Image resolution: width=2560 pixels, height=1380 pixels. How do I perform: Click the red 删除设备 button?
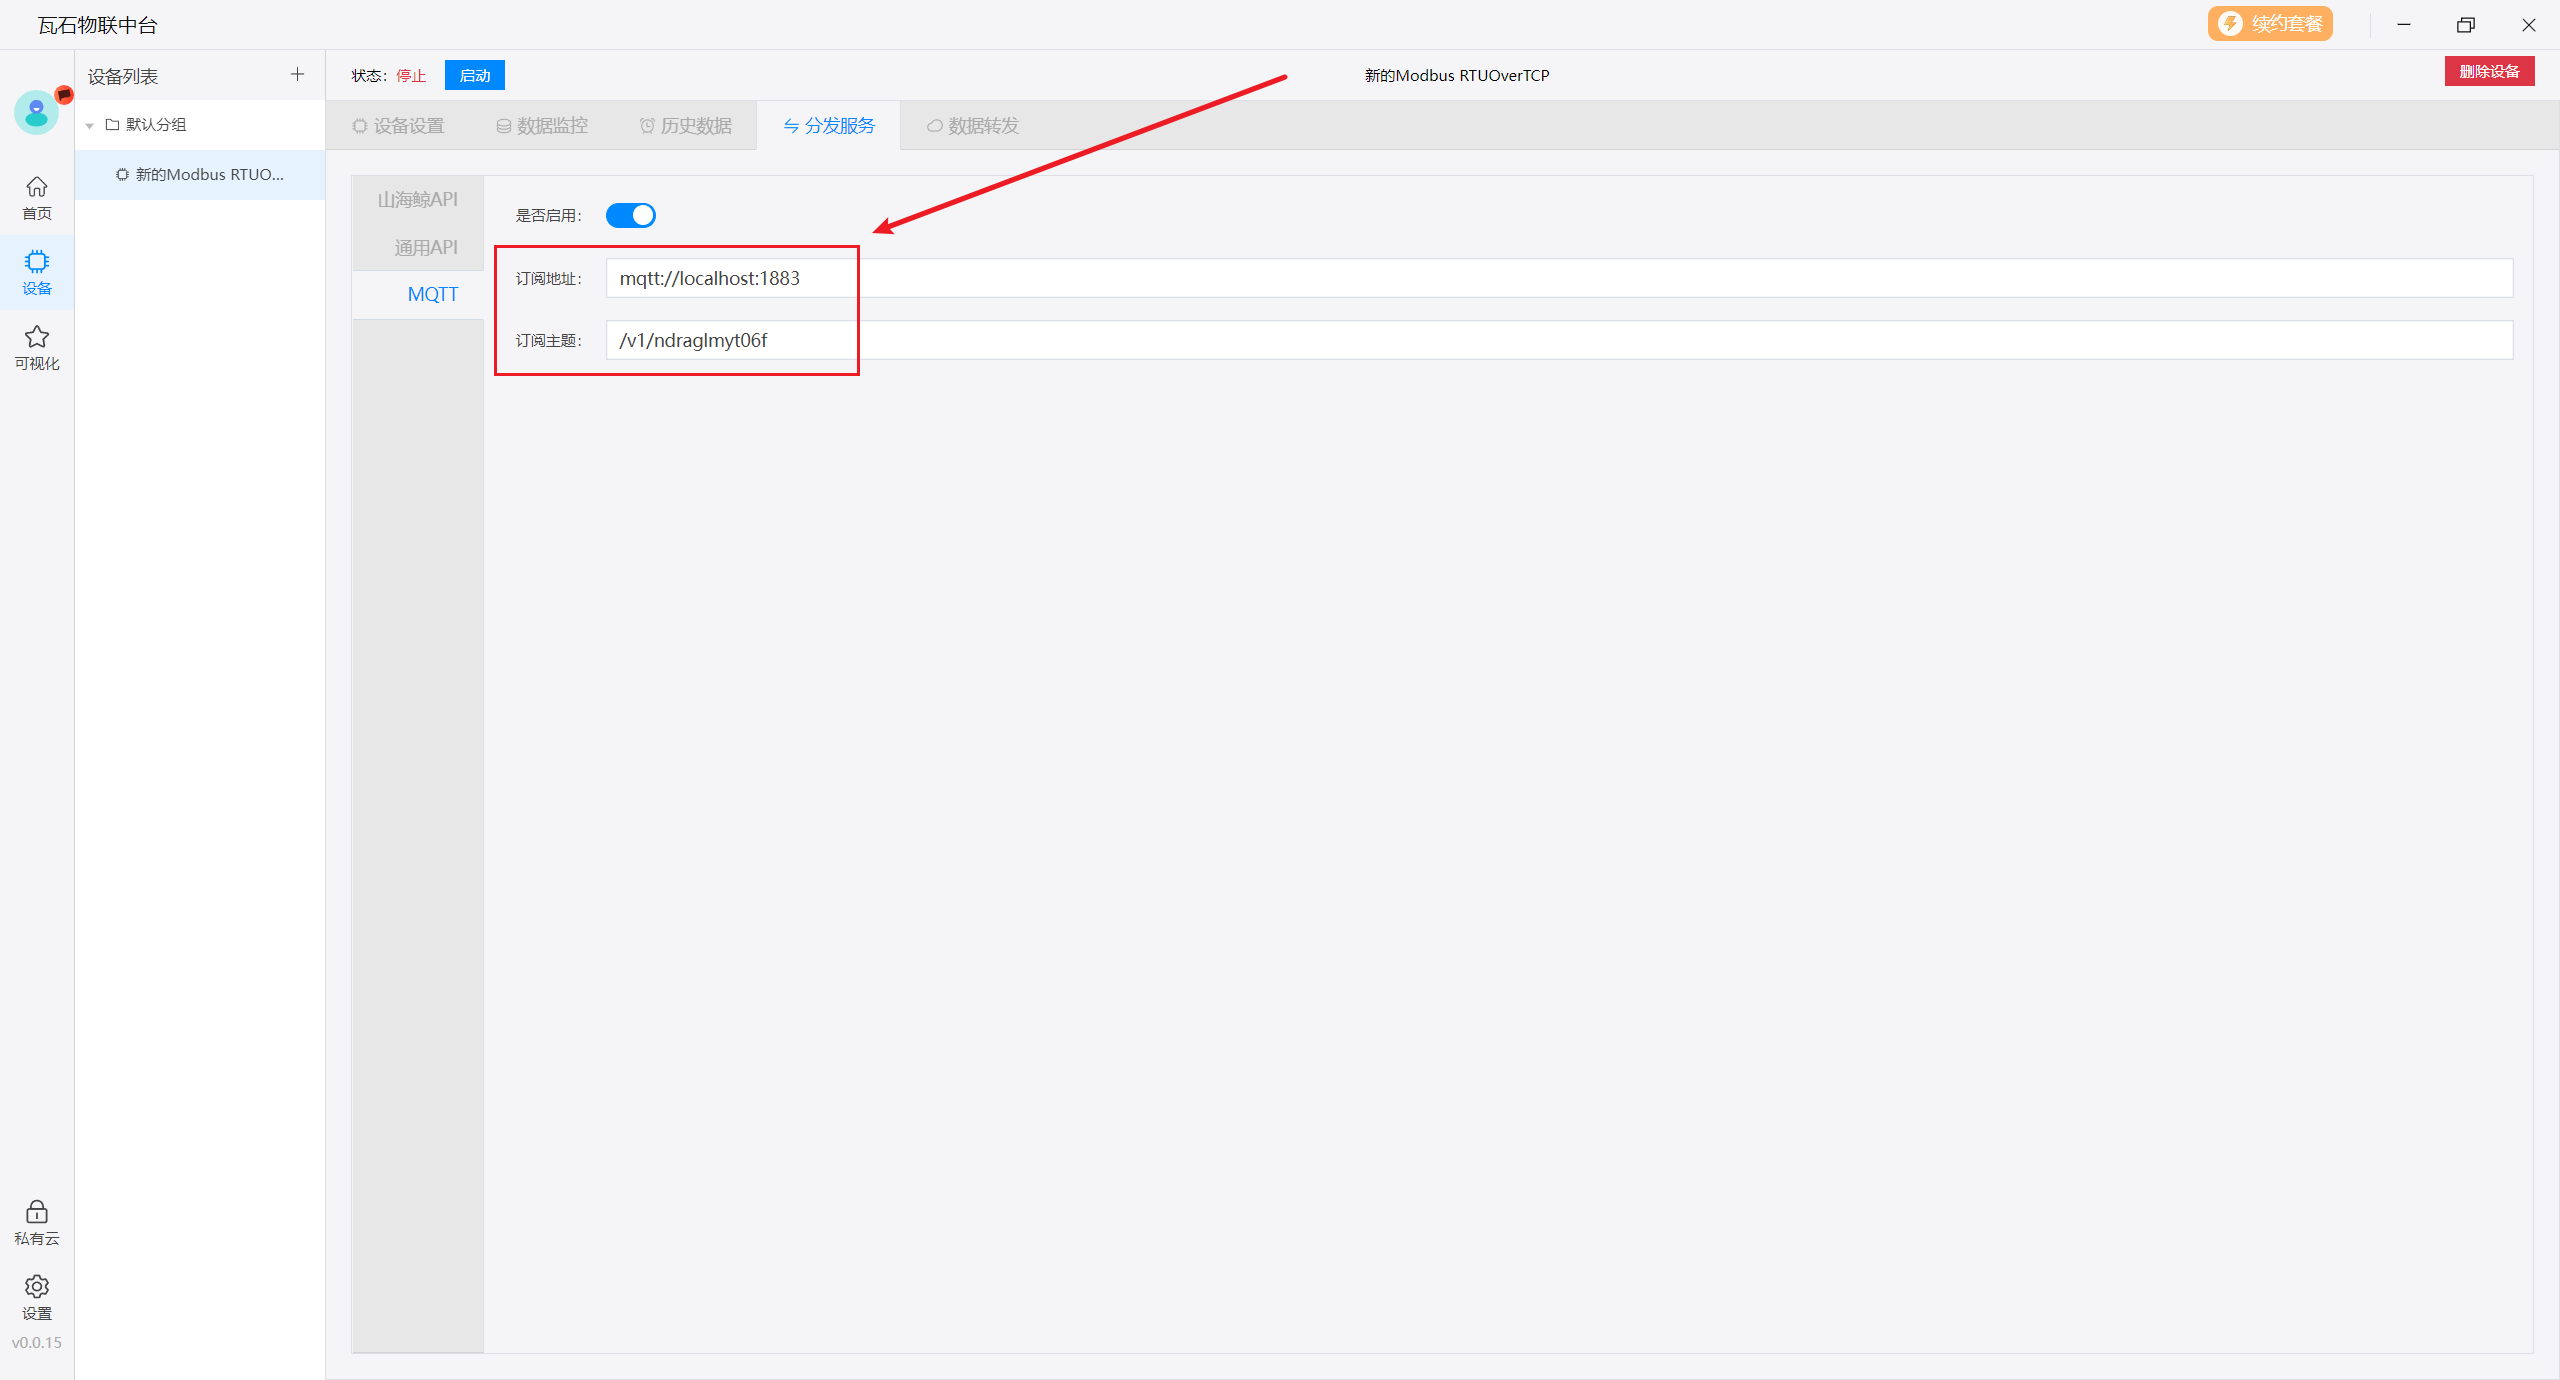point(2488,72)
